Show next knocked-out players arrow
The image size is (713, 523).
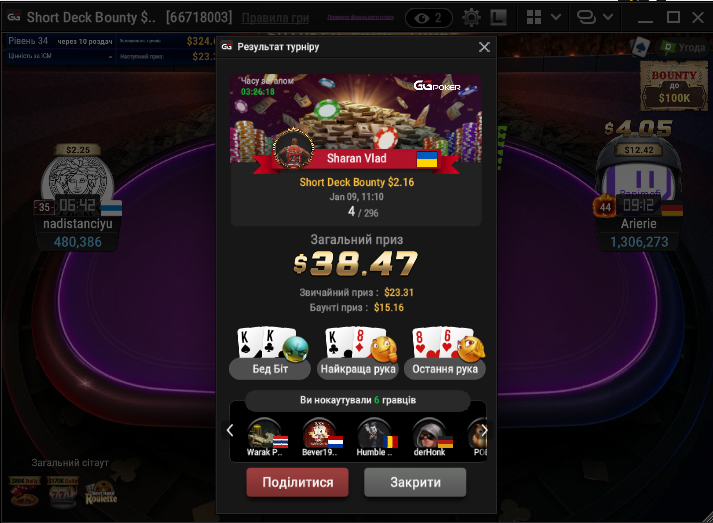point(484,430)
